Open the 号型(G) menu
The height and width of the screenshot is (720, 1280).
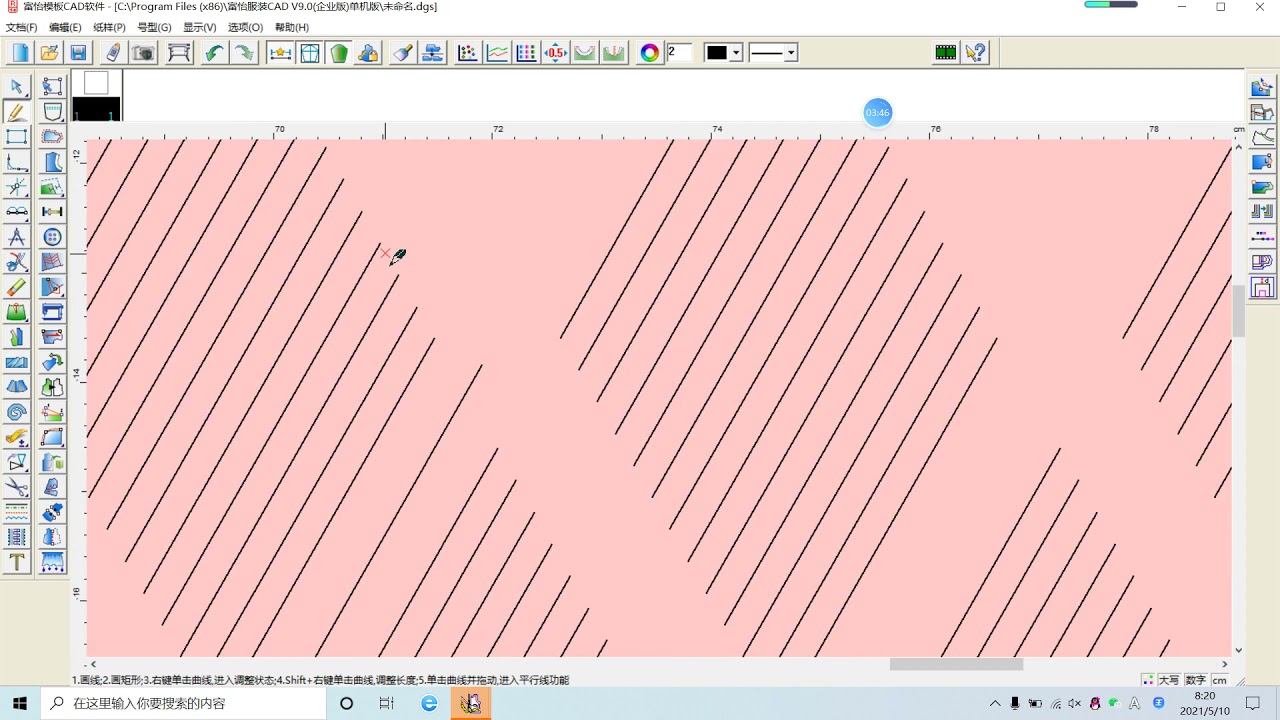(x=154, y=27)
